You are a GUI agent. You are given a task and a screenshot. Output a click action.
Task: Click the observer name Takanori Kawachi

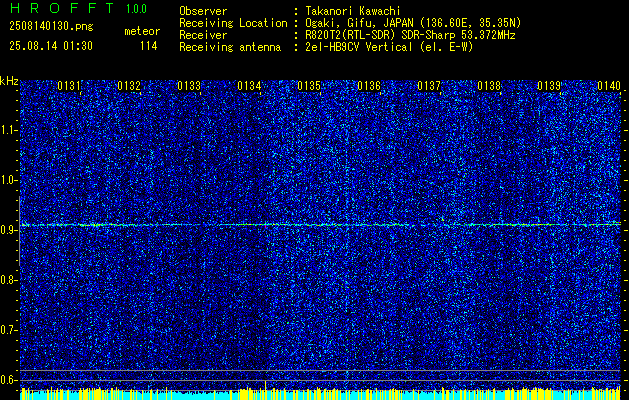(x=353, y=11)
